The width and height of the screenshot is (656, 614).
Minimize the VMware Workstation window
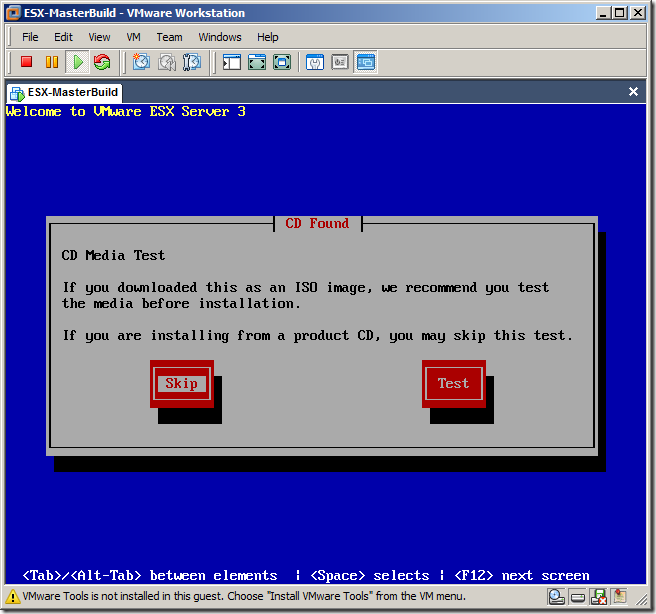coord(603,13)
